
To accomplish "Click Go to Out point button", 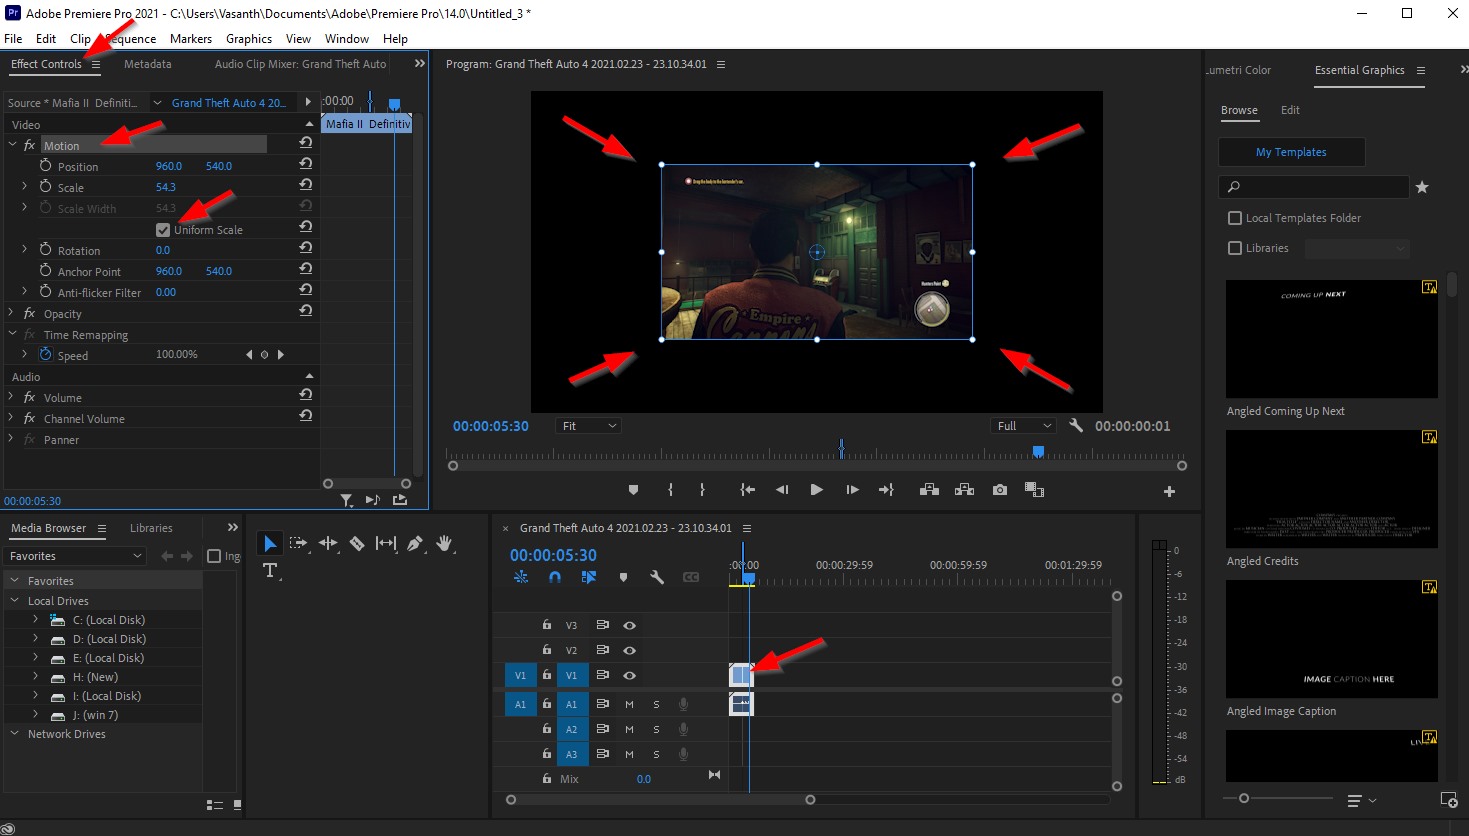I will [x=886, y=490].
